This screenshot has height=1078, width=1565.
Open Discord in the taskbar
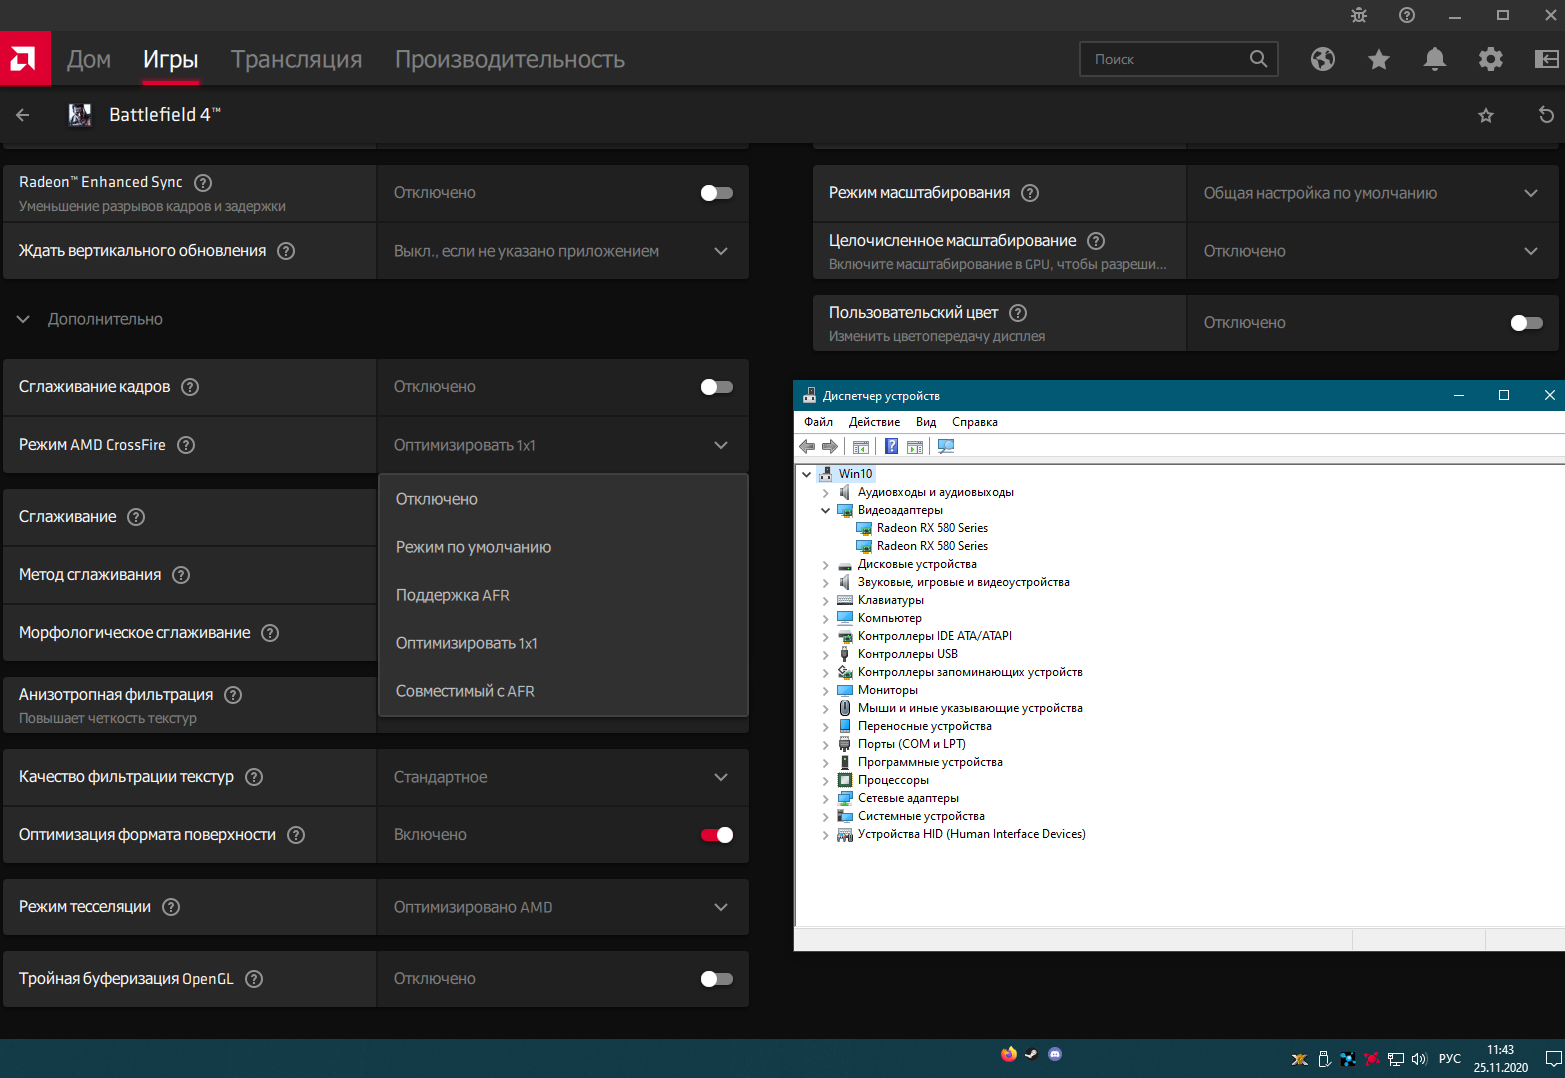[x=1055, y=1054]
